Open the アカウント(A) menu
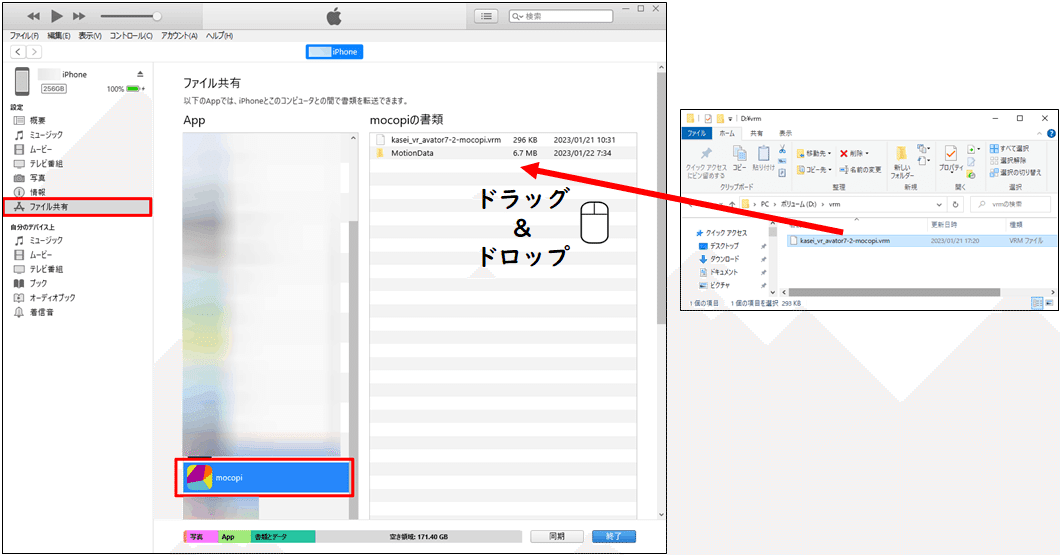Image resolution: width=1060 pixels, height=555 pixels. pos(179,36)
